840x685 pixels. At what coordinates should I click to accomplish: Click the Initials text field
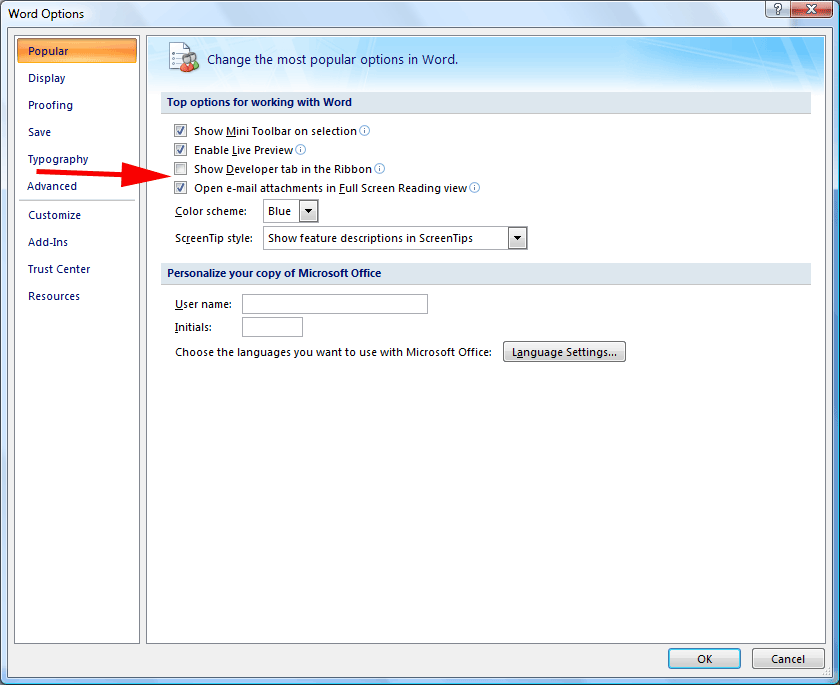tap(272, 327)
